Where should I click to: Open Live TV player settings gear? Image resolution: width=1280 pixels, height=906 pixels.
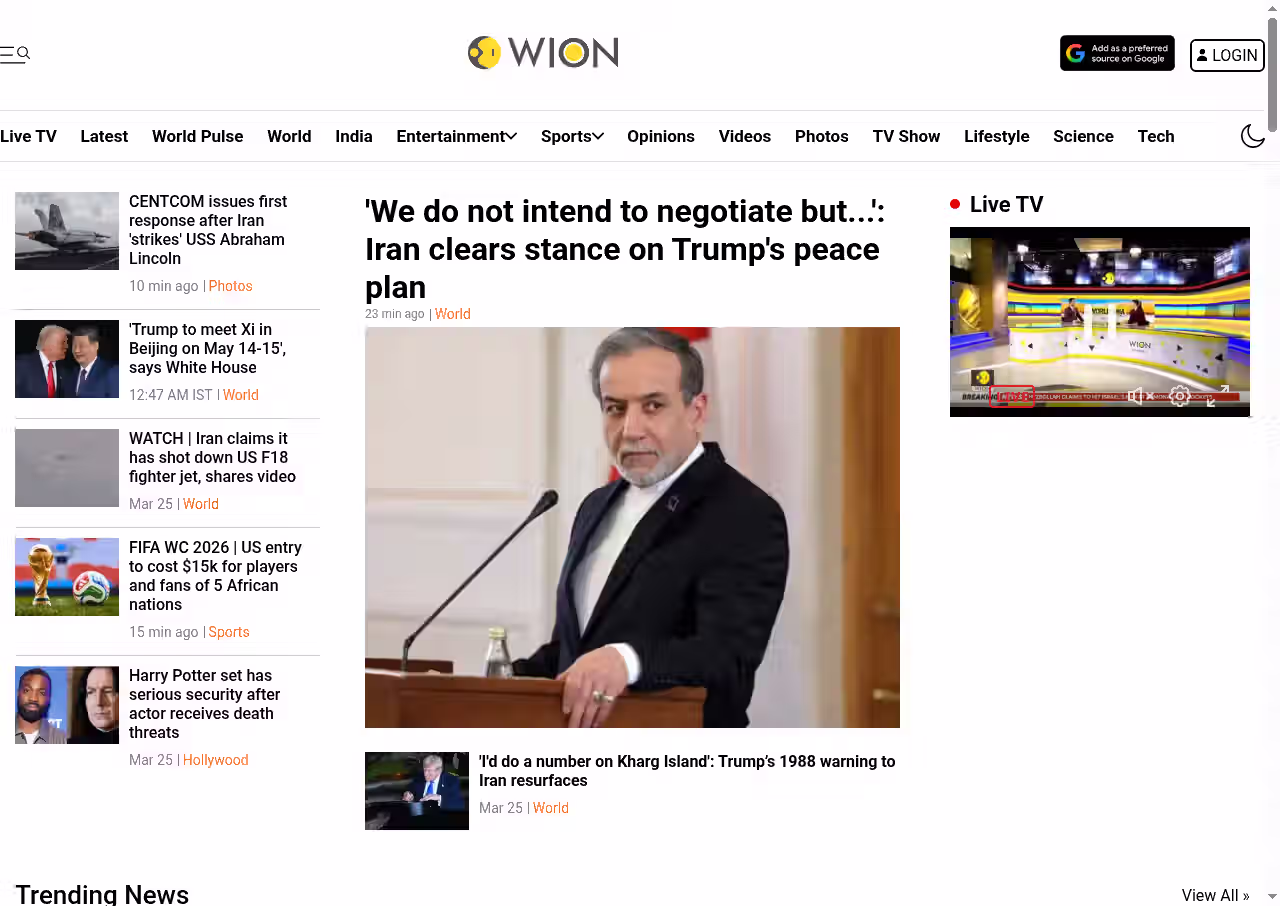pyautogui.click(x=1180, y=396)
